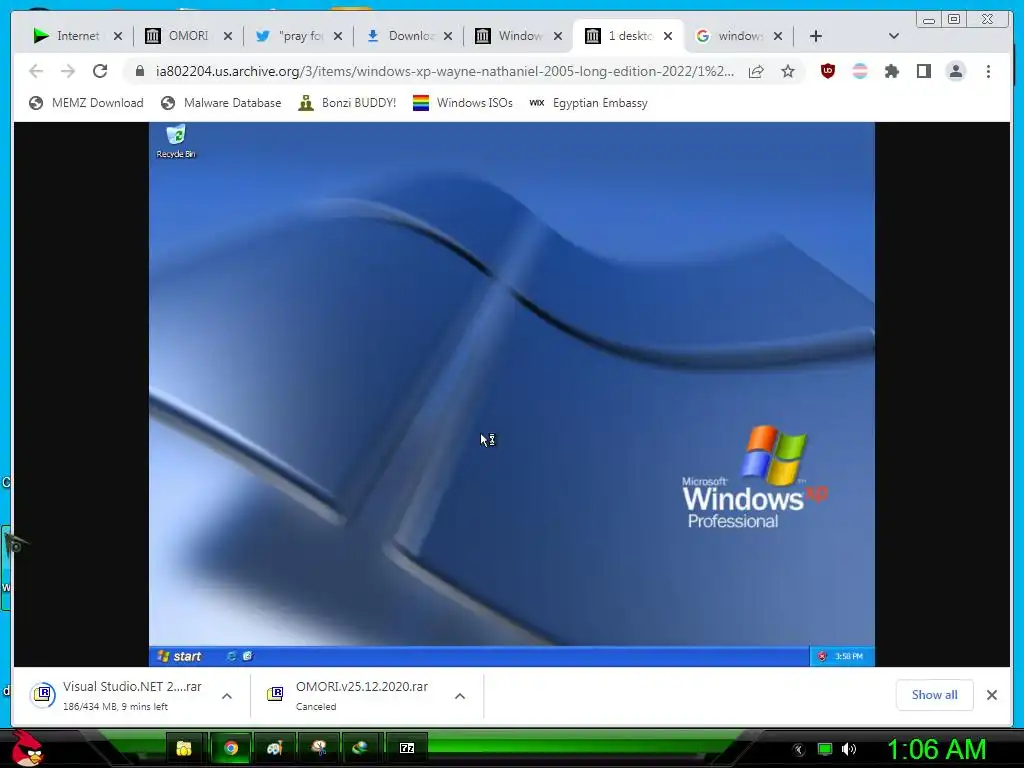The image size is (1024, 768).
Task: Click the Angry Birds start orb
Action: [26, 748]
